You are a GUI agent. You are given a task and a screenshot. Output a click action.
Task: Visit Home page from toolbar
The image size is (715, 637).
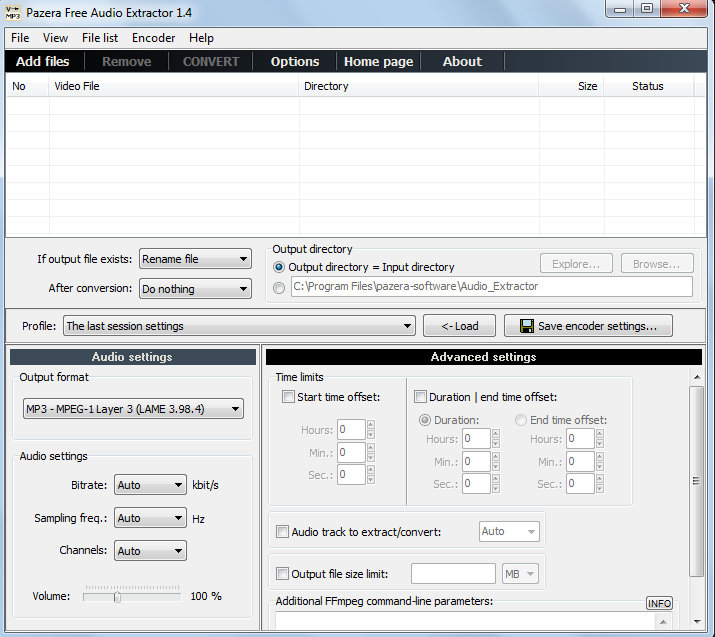click(378, 62)
